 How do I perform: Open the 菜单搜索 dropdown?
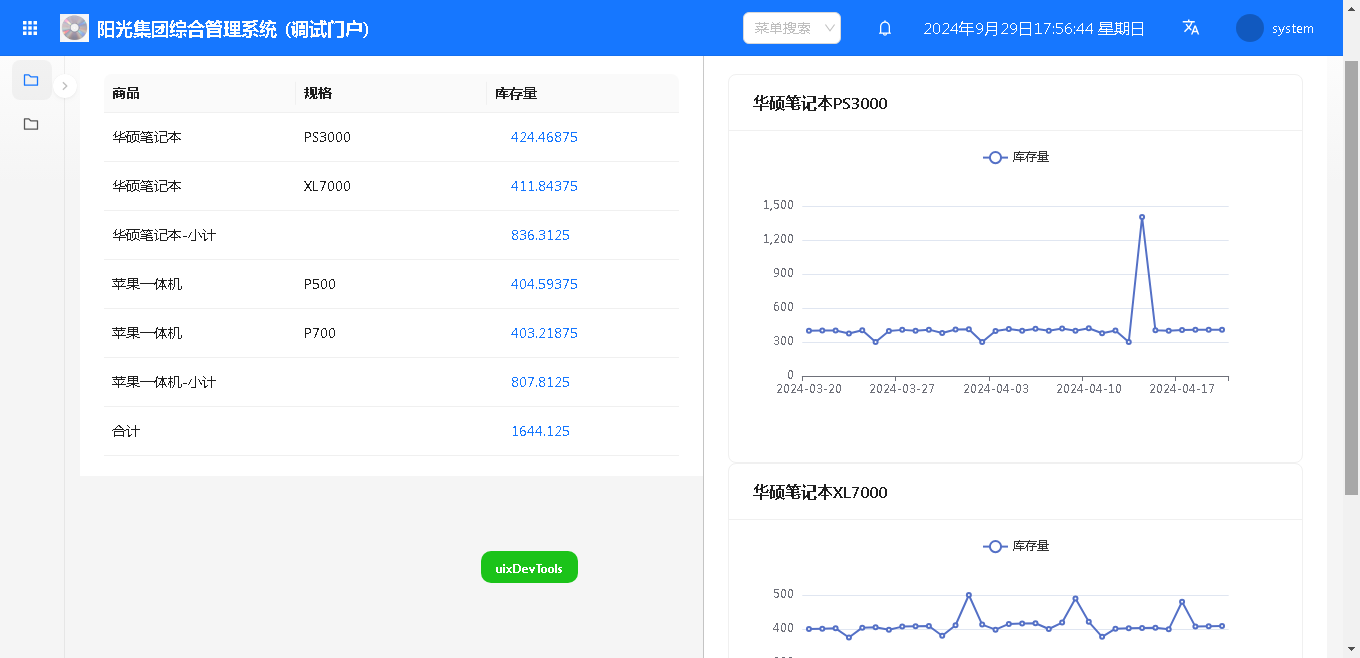pos(792,28)
